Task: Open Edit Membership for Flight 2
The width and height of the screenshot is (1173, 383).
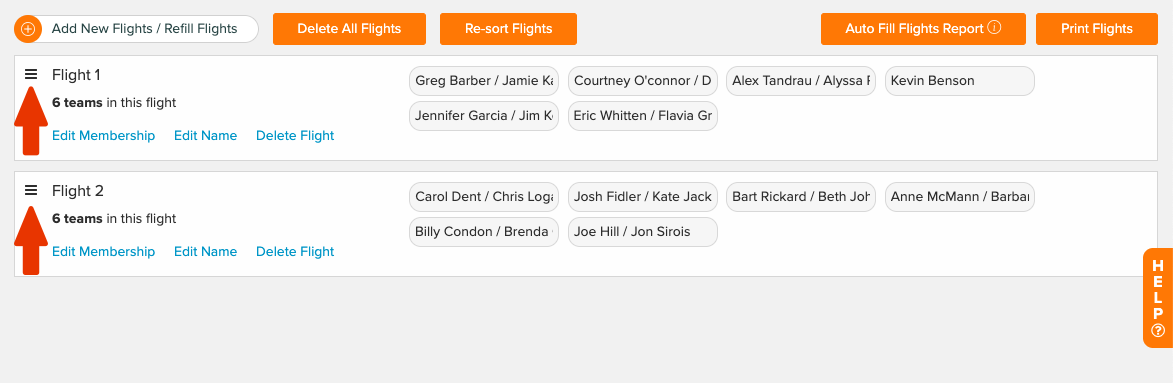Action: pos(103,251)
